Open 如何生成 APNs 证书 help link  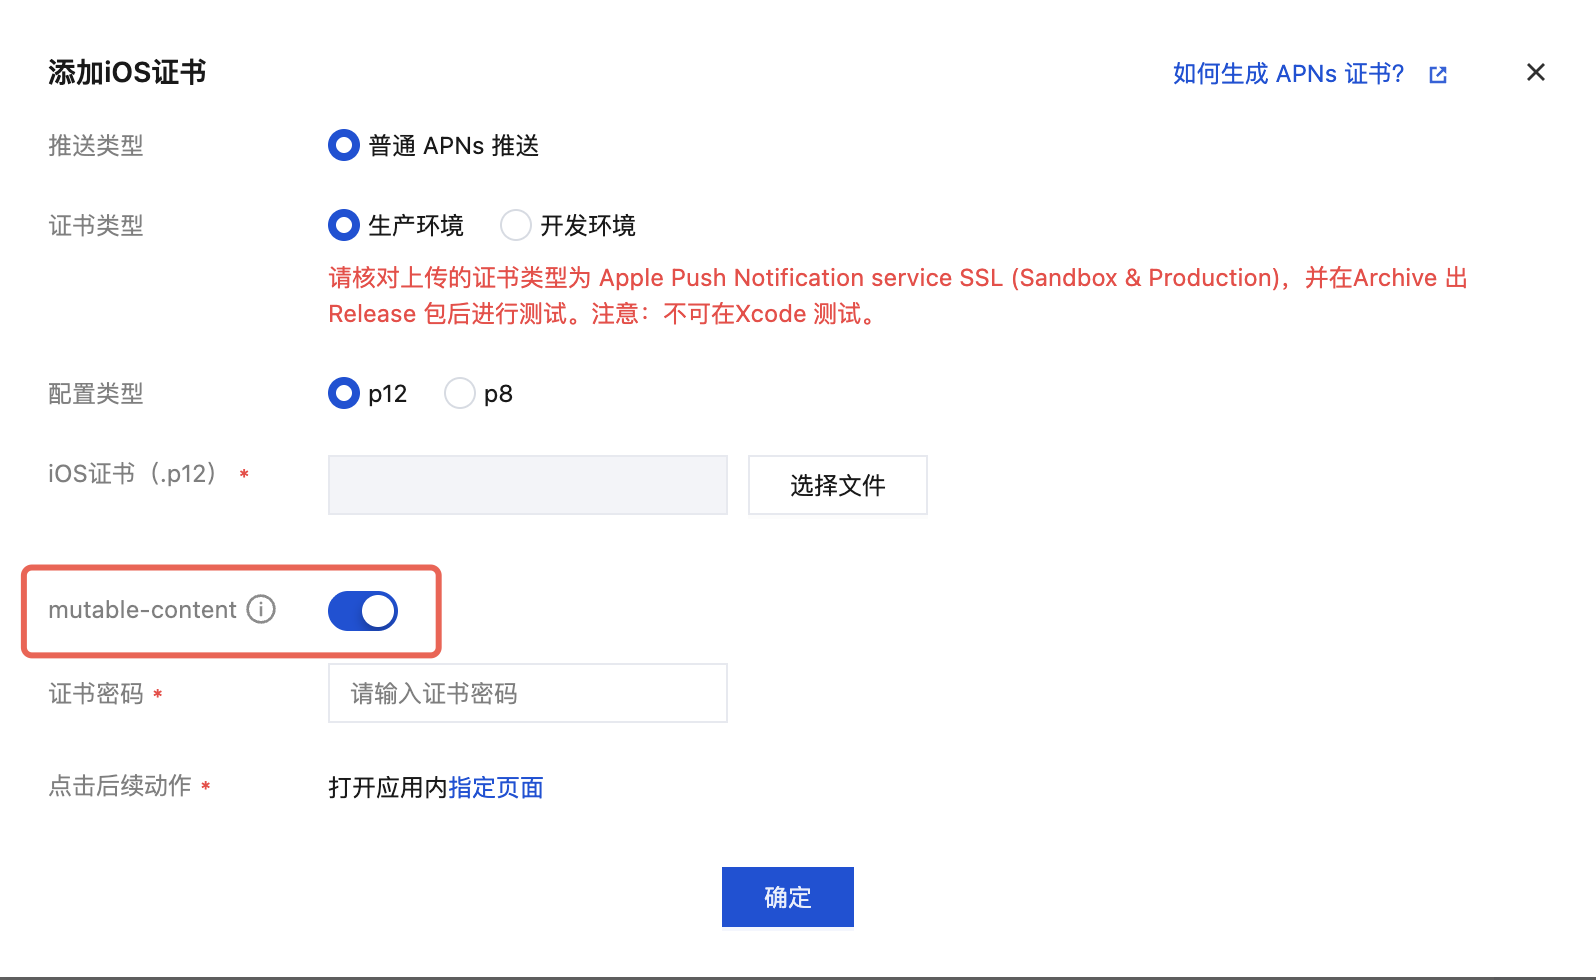tap(1288, 74)
